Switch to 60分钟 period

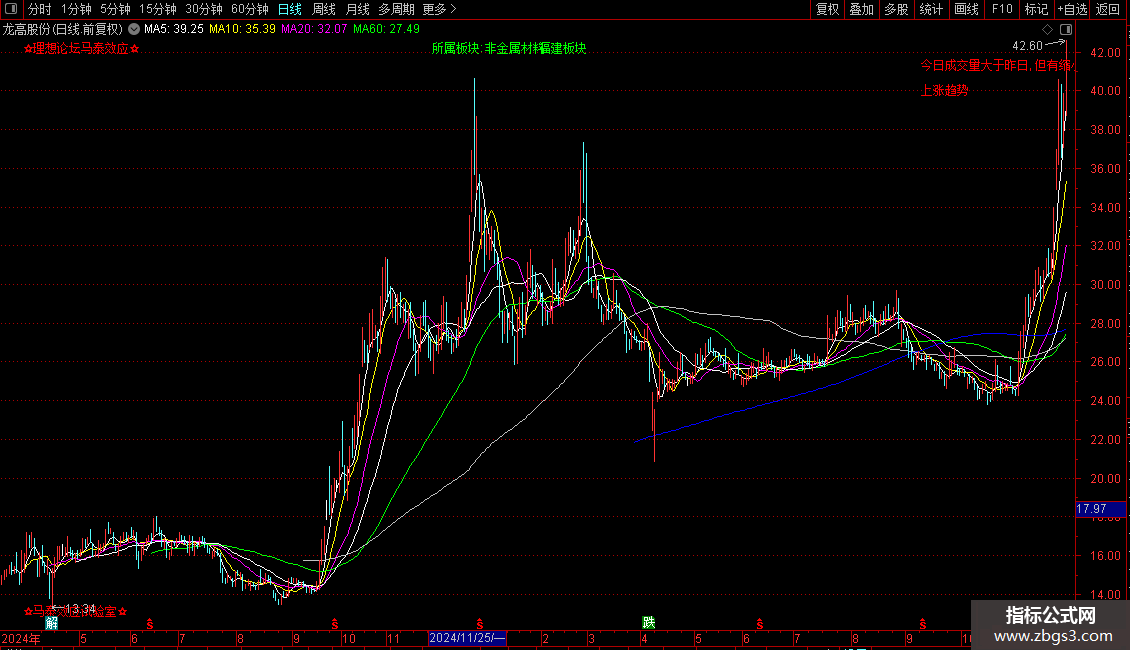click(x=250, y=9)
